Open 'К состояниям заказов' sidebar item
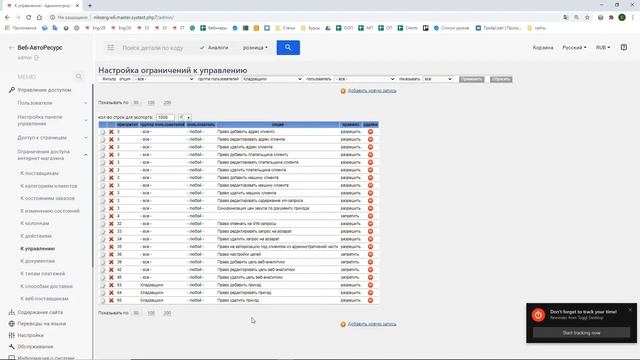 (x=47, y=198)
